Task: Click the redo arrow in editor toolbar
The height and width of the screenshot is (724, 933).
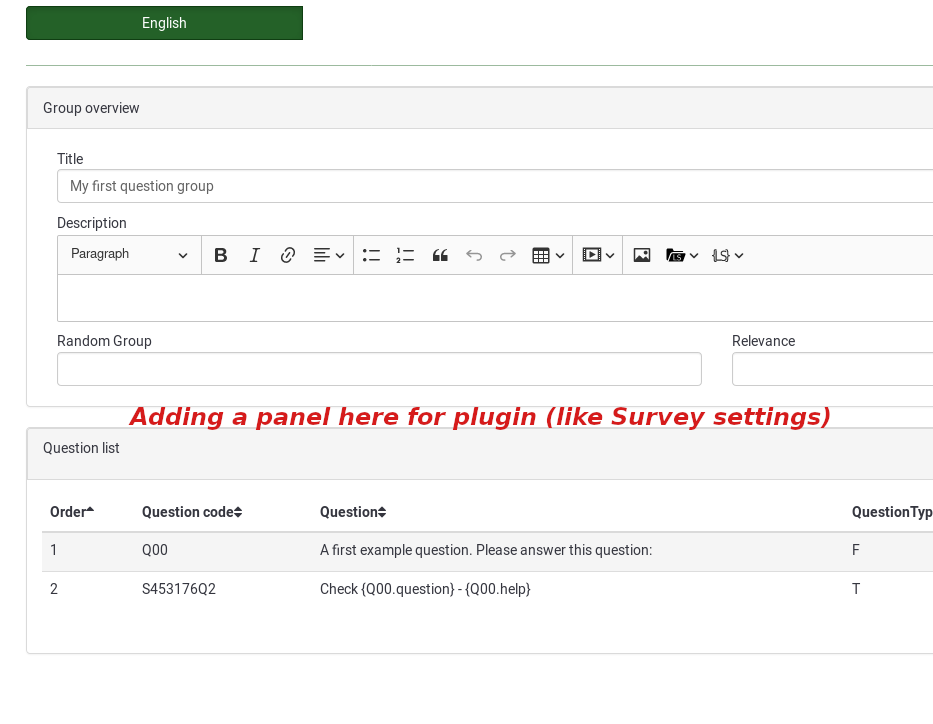Action: pos(508,255)
